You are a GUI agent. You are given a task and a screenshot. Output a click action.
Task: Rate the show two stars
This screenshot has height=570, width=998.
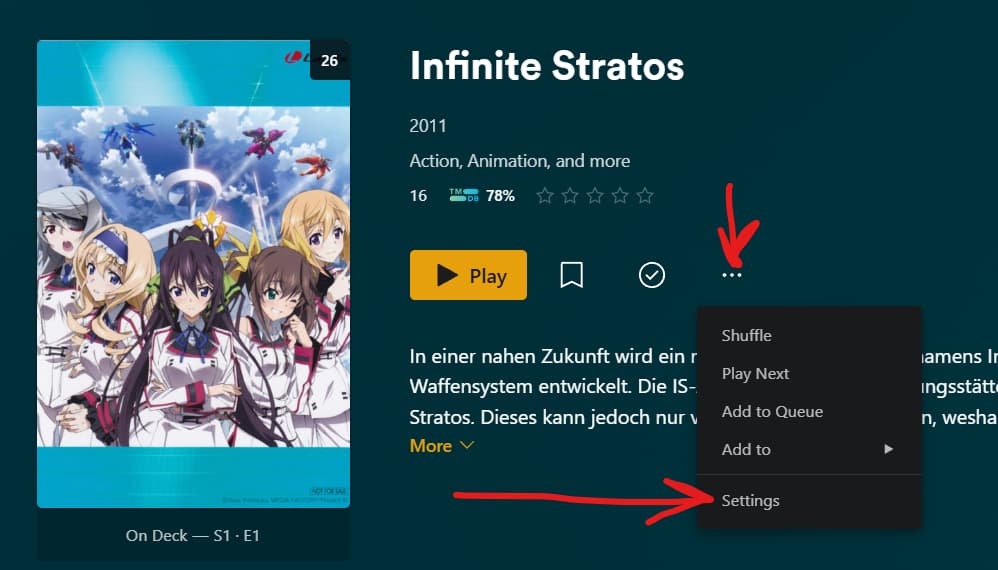click(570, 195)
